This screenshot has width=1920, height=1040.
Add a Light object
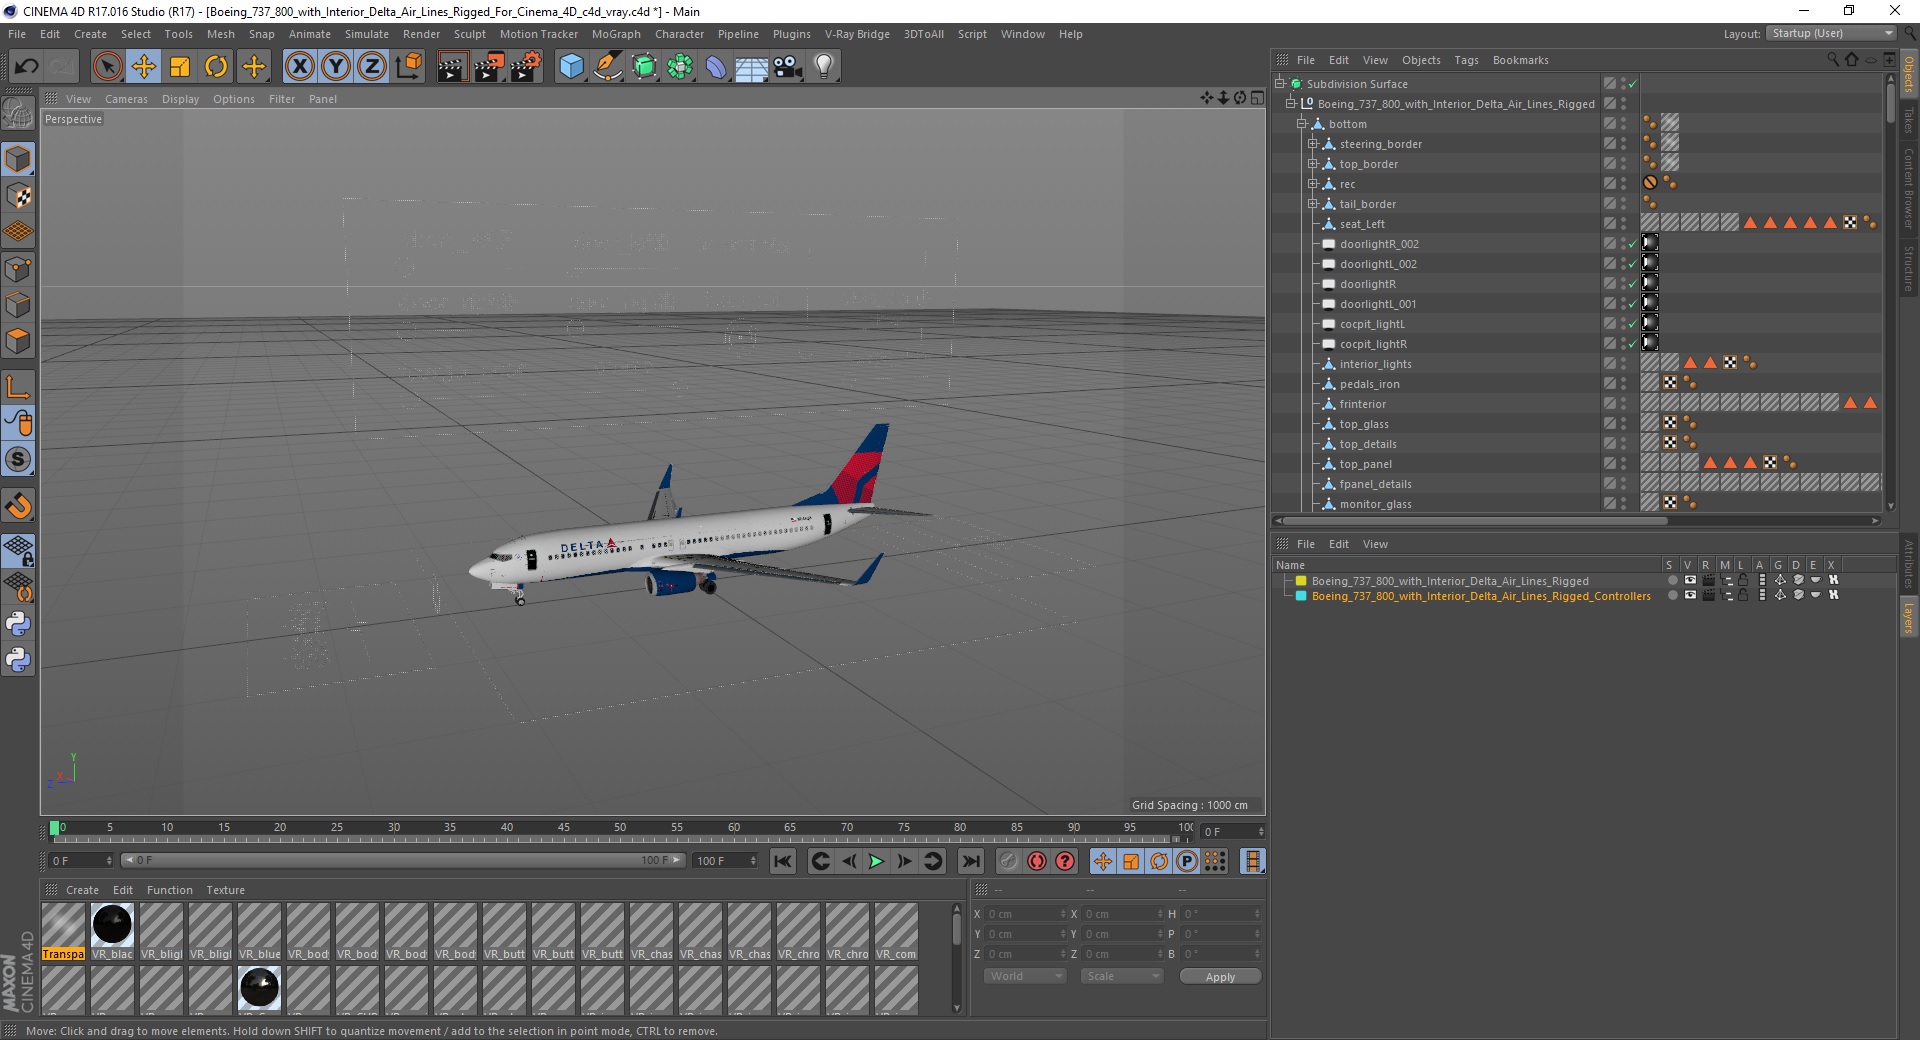click(x=824, y=67)
